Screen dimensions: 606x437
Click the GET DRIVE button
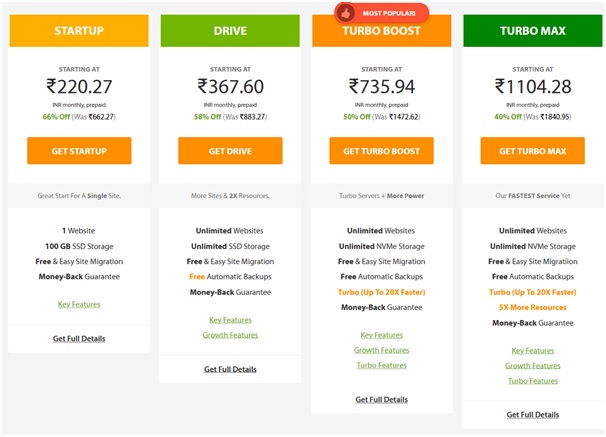(230, 151)
